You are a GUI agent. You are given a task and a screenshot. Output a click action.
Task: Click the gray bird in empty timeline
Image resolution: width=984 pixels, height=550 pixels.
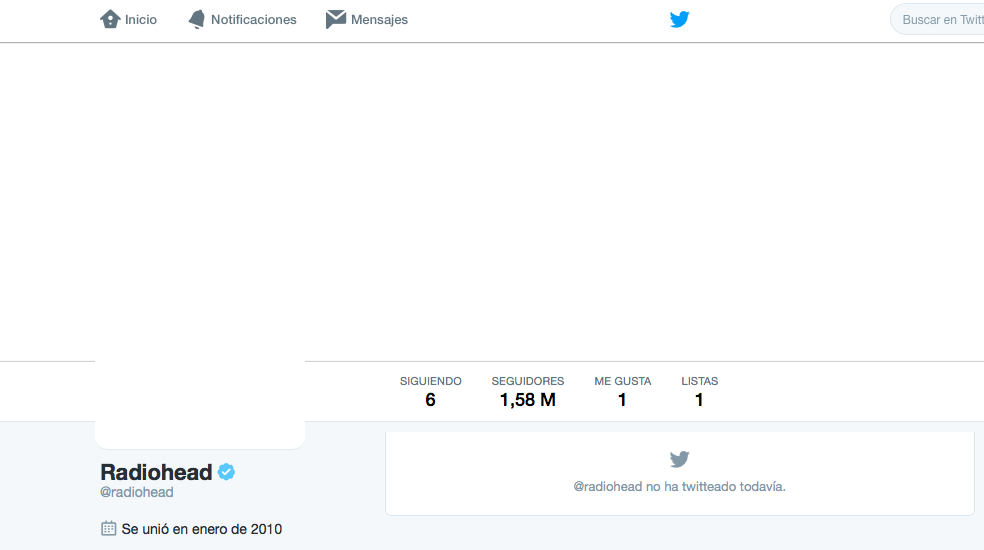pyautogui.click(x=680, y=459)
